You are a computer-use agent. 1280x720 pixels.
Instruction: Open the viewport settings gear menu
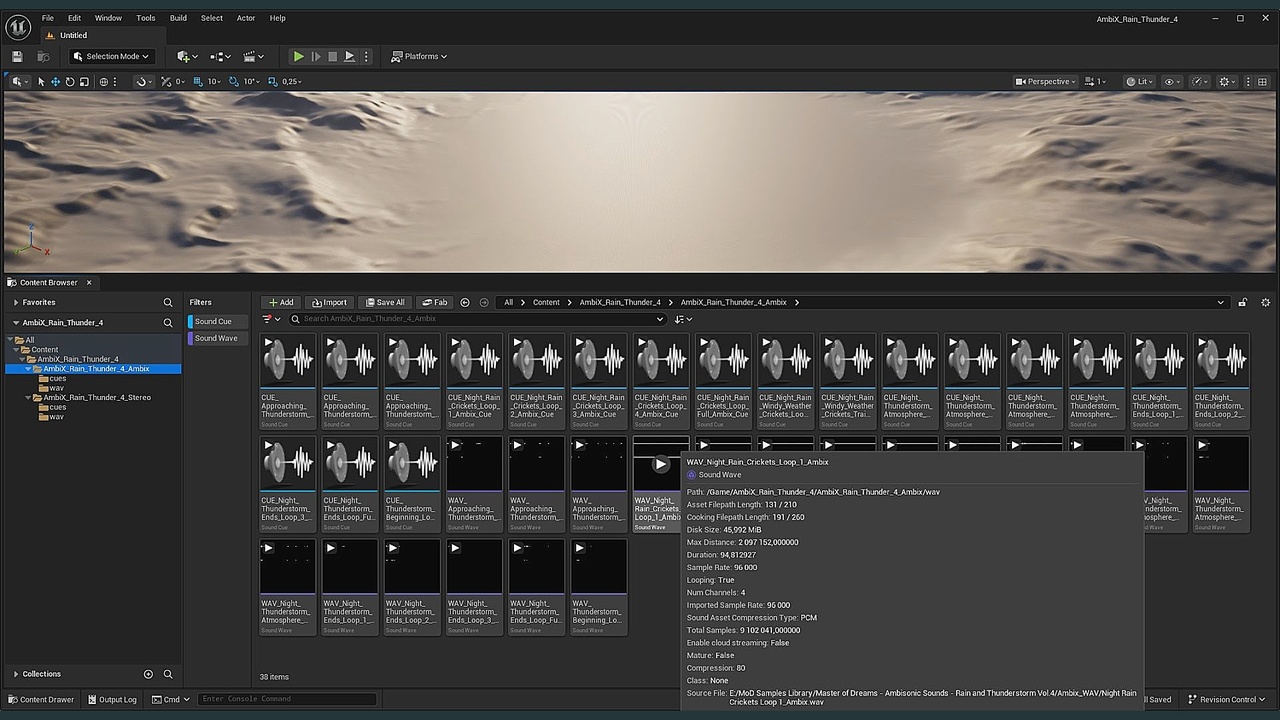coord(1229,81)
